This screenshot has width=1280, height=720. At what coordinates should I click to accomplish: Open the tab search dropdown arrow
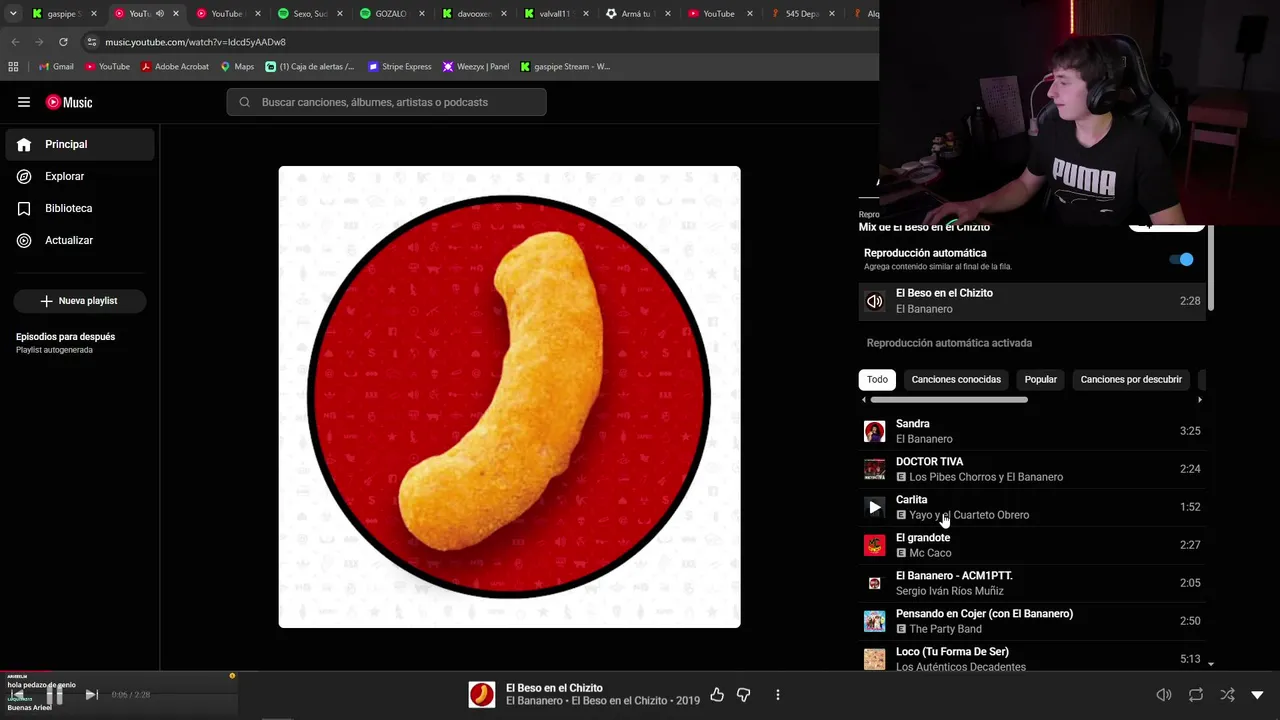(x=13, y=14)
